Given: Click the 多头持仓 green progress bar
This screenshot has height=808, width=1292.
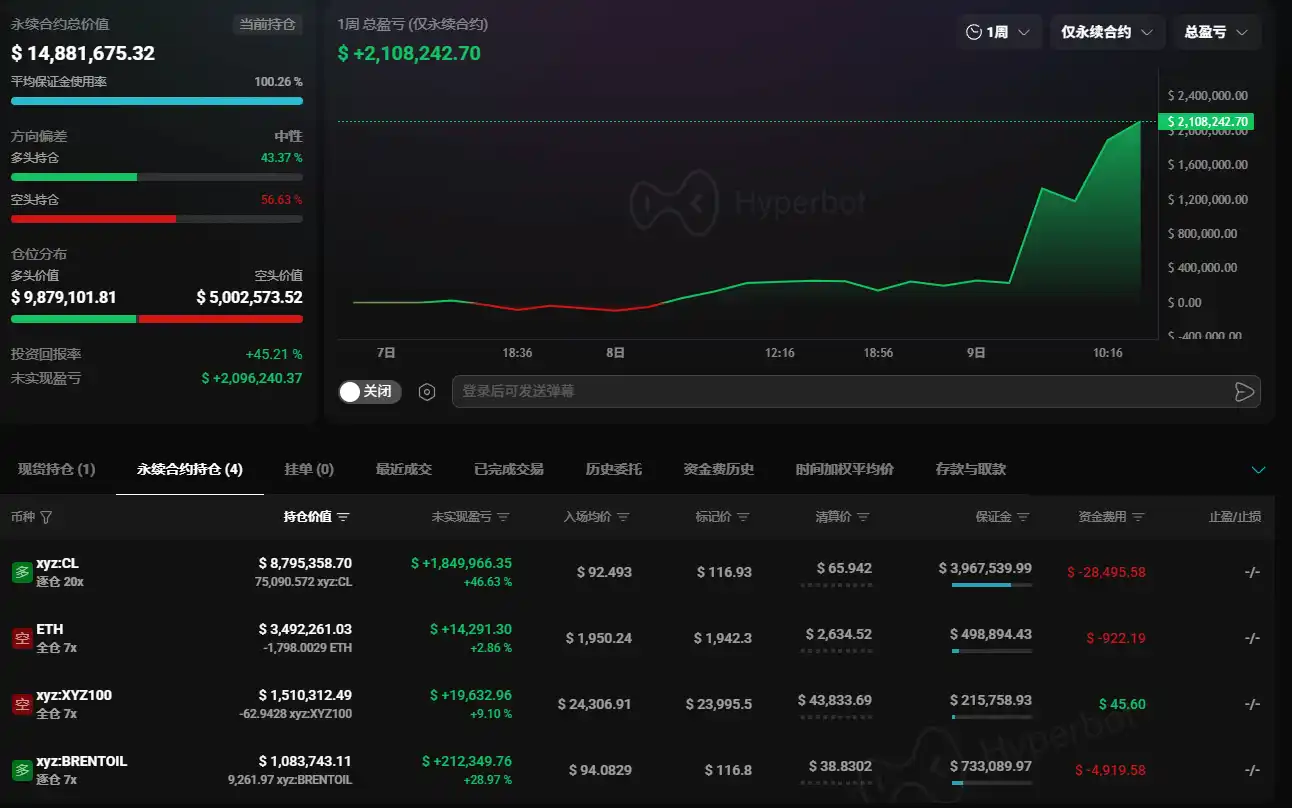Looking at the screenshot, I should point(156,177).
